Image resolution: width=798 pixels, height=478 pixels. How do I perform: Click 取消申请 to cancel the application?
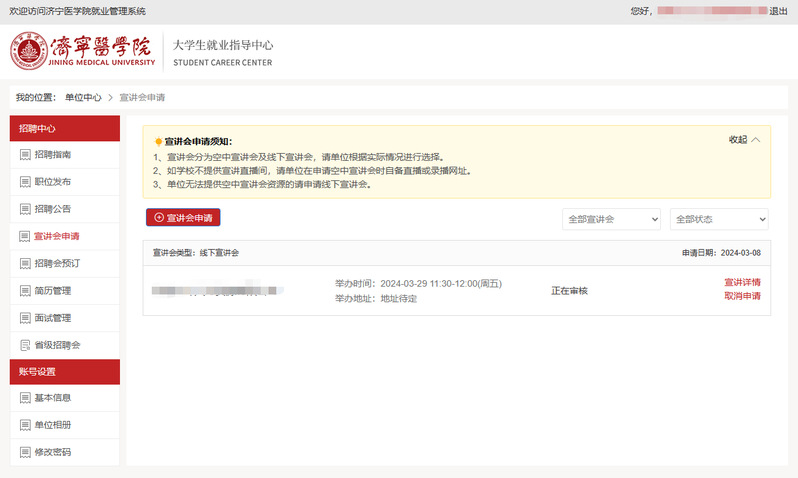pos(742,296)
